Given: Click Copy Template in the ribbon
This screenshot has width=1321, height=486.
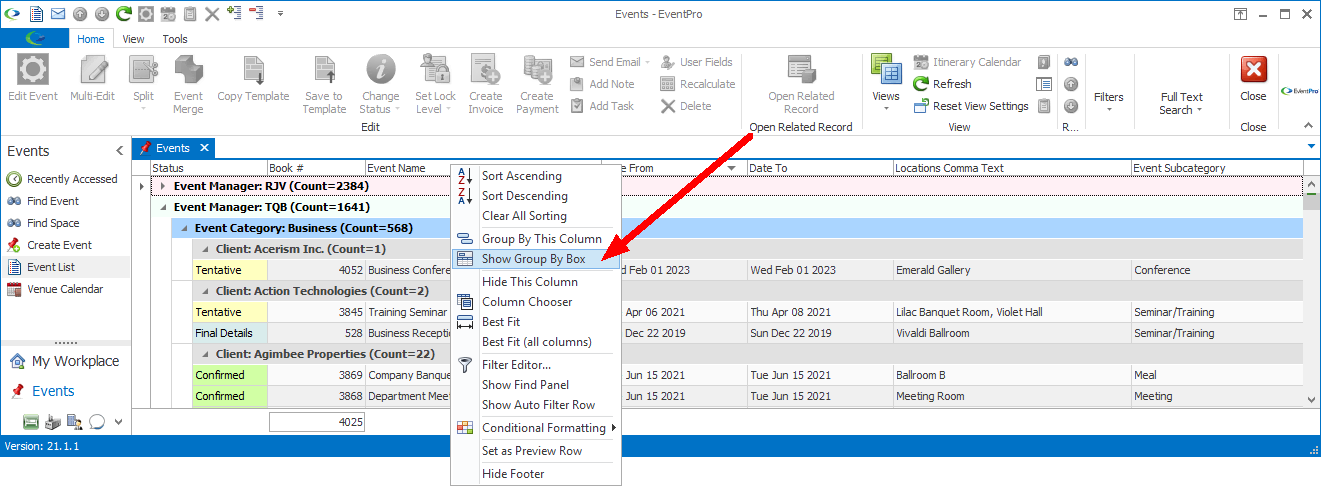Looking at the screenshot, I should click(253, 79).
